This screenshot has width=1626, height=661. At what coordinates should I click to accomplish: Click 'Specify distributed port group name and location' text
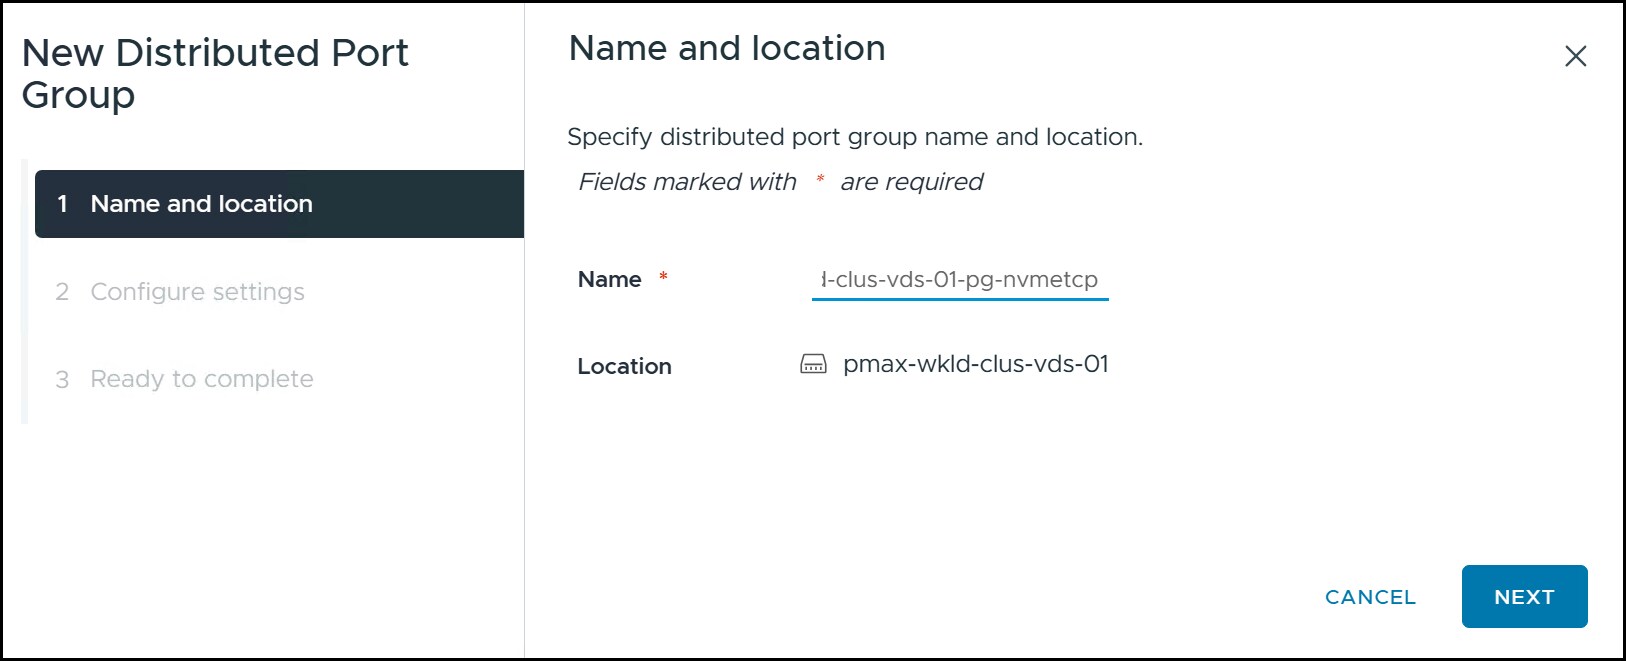coord(855,137)
